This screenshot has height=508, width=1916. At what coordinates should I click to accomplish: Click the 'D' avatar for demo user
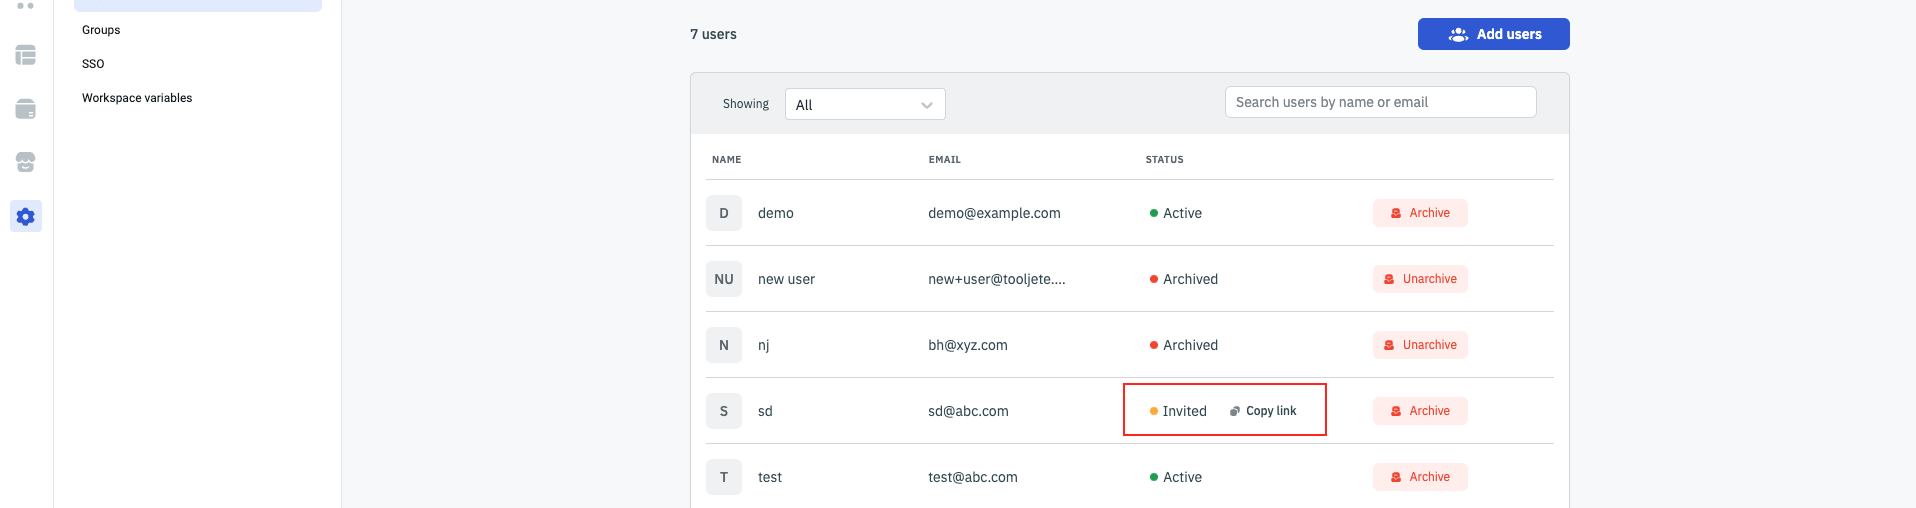[724, 213]
